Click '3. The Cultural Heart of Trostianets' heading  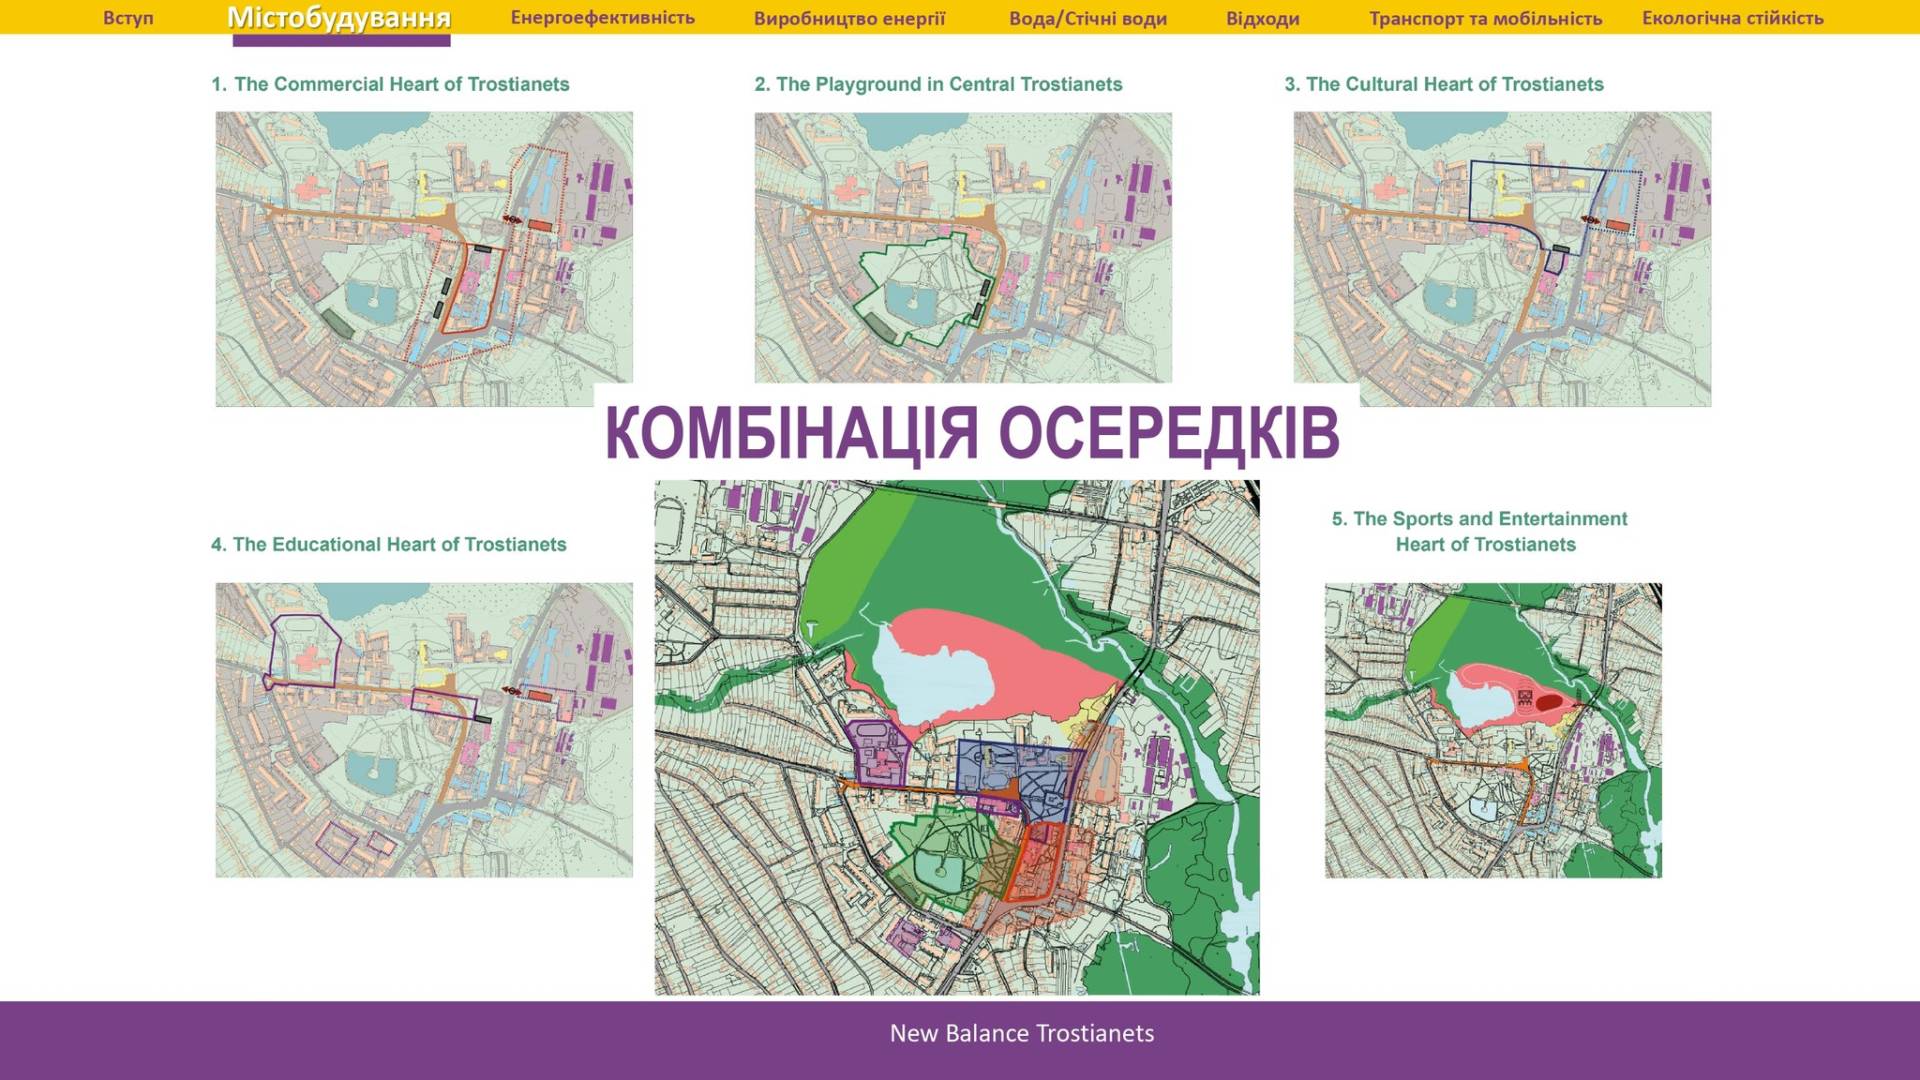[1443, 84]
